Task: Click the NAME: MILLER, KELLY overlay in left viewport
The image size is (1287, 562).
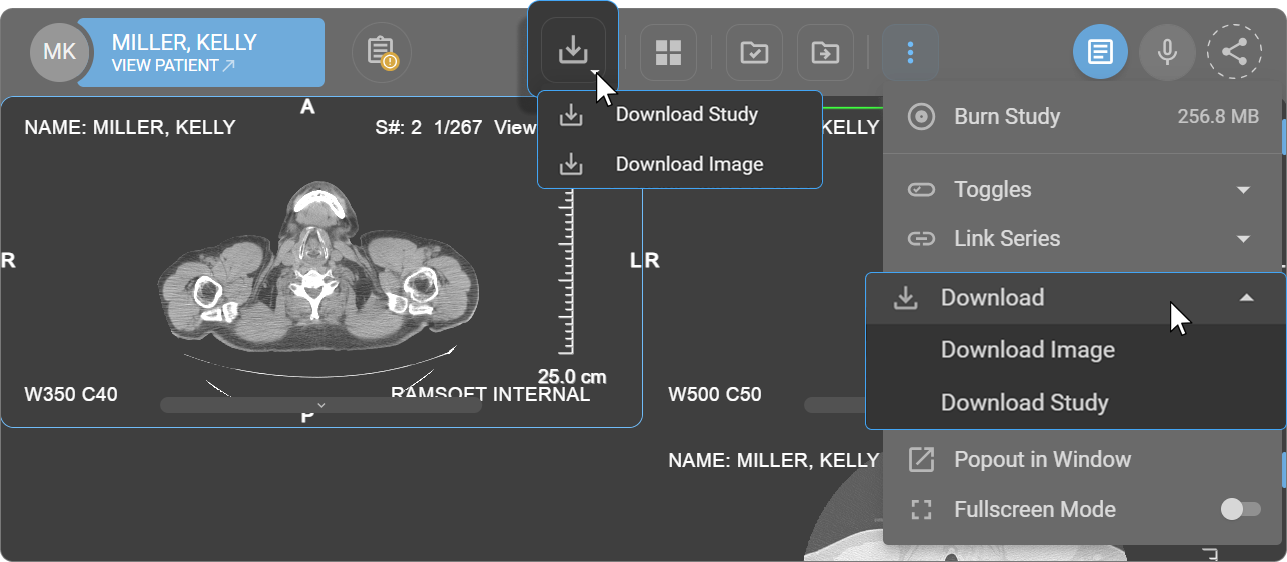Action: 130,128
